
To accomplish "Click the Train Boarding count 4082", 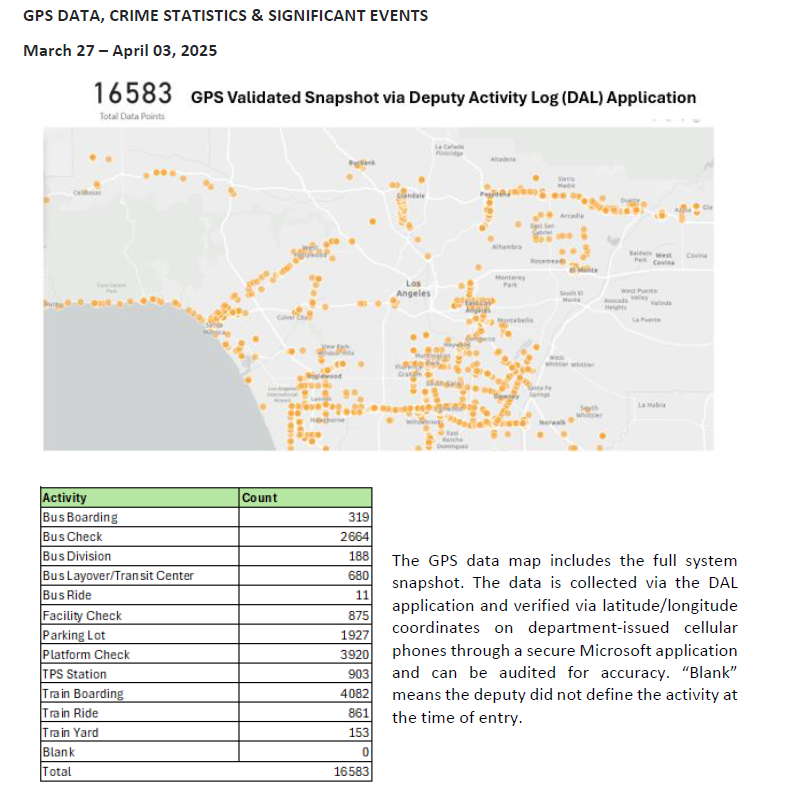I will [353, 693].
